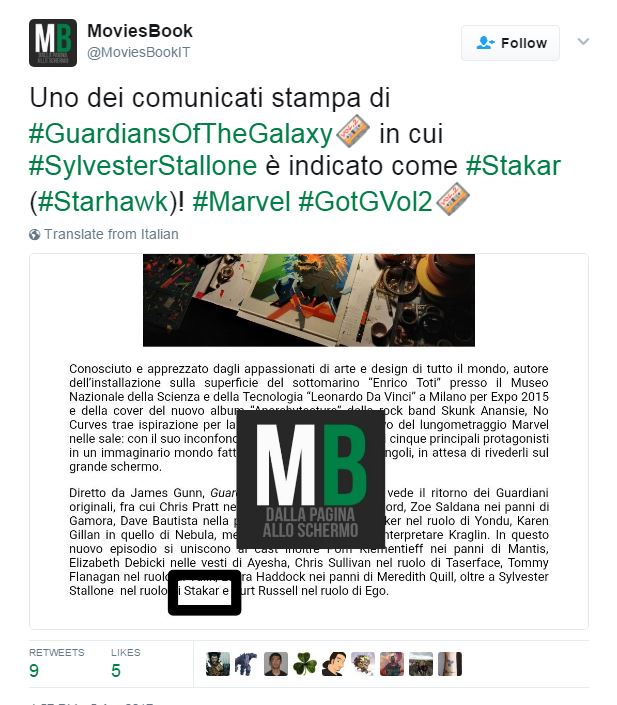Open the #Marvel hashtag
Image resolution: width=617 pixels, height=705 pixels.
pos(241,201)
